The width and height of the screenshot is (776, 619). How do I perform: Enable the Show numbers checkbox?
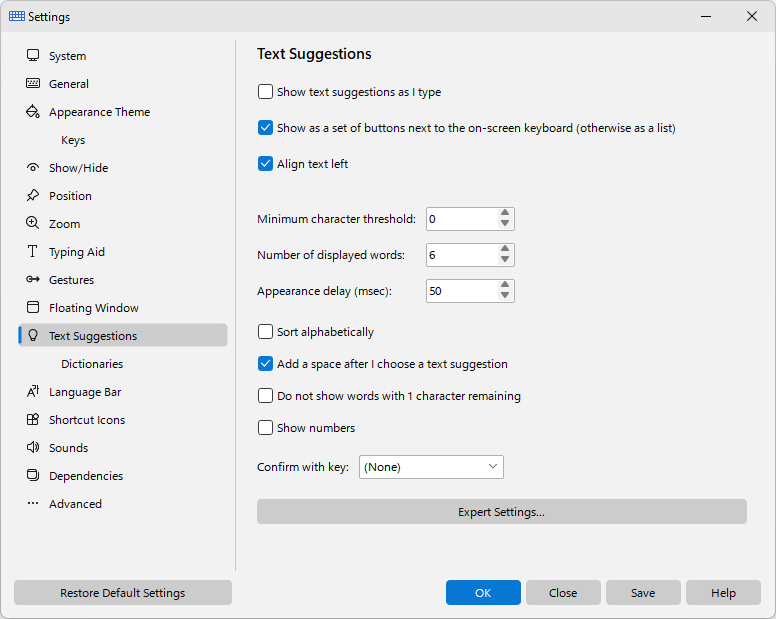pyautogui.click(x=265, y=428)
